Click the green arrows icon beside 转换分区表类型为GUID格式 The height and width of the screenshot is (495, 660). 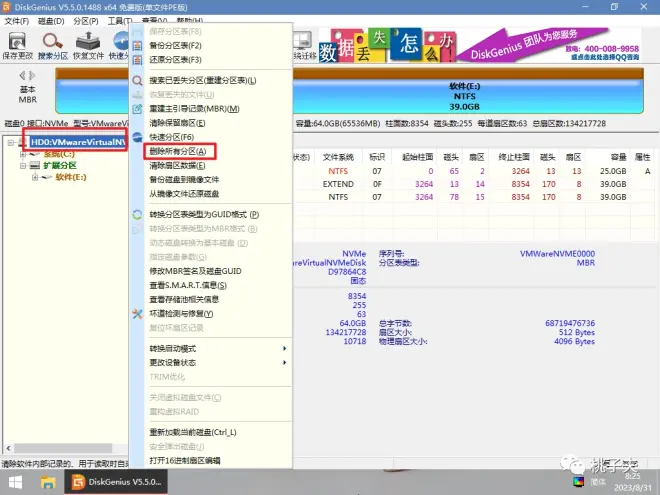pyautogui.click(x=137, y=215)
